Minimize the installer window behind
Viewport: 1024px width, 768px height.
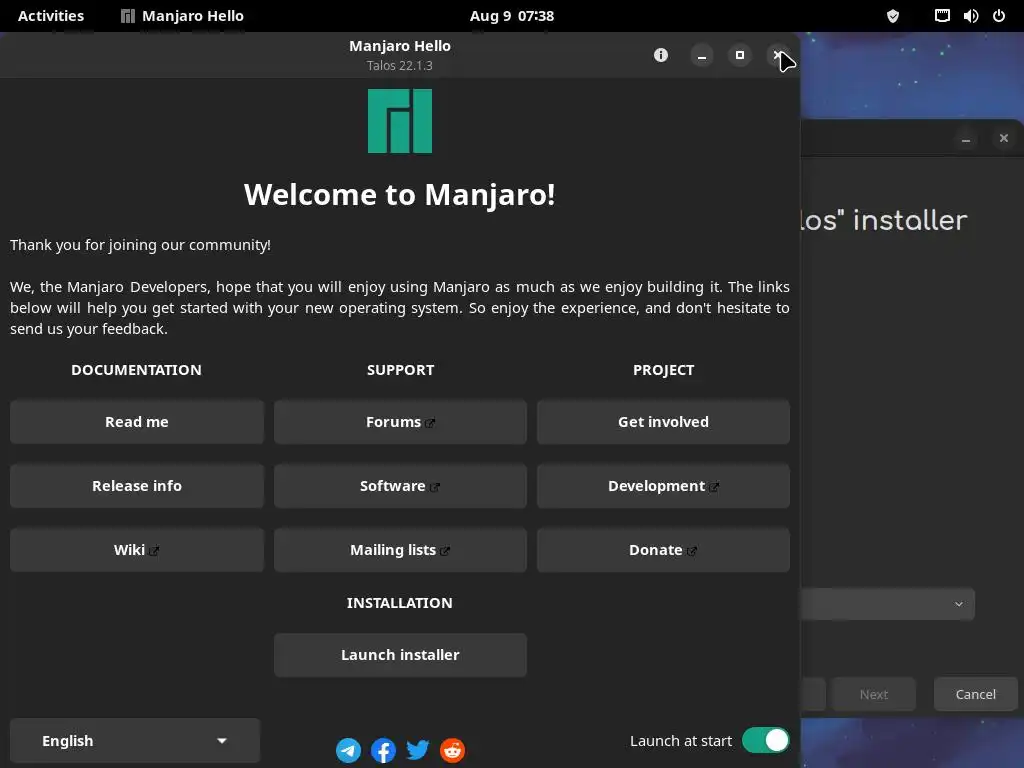pyautogui.click(x=966, y=138)
